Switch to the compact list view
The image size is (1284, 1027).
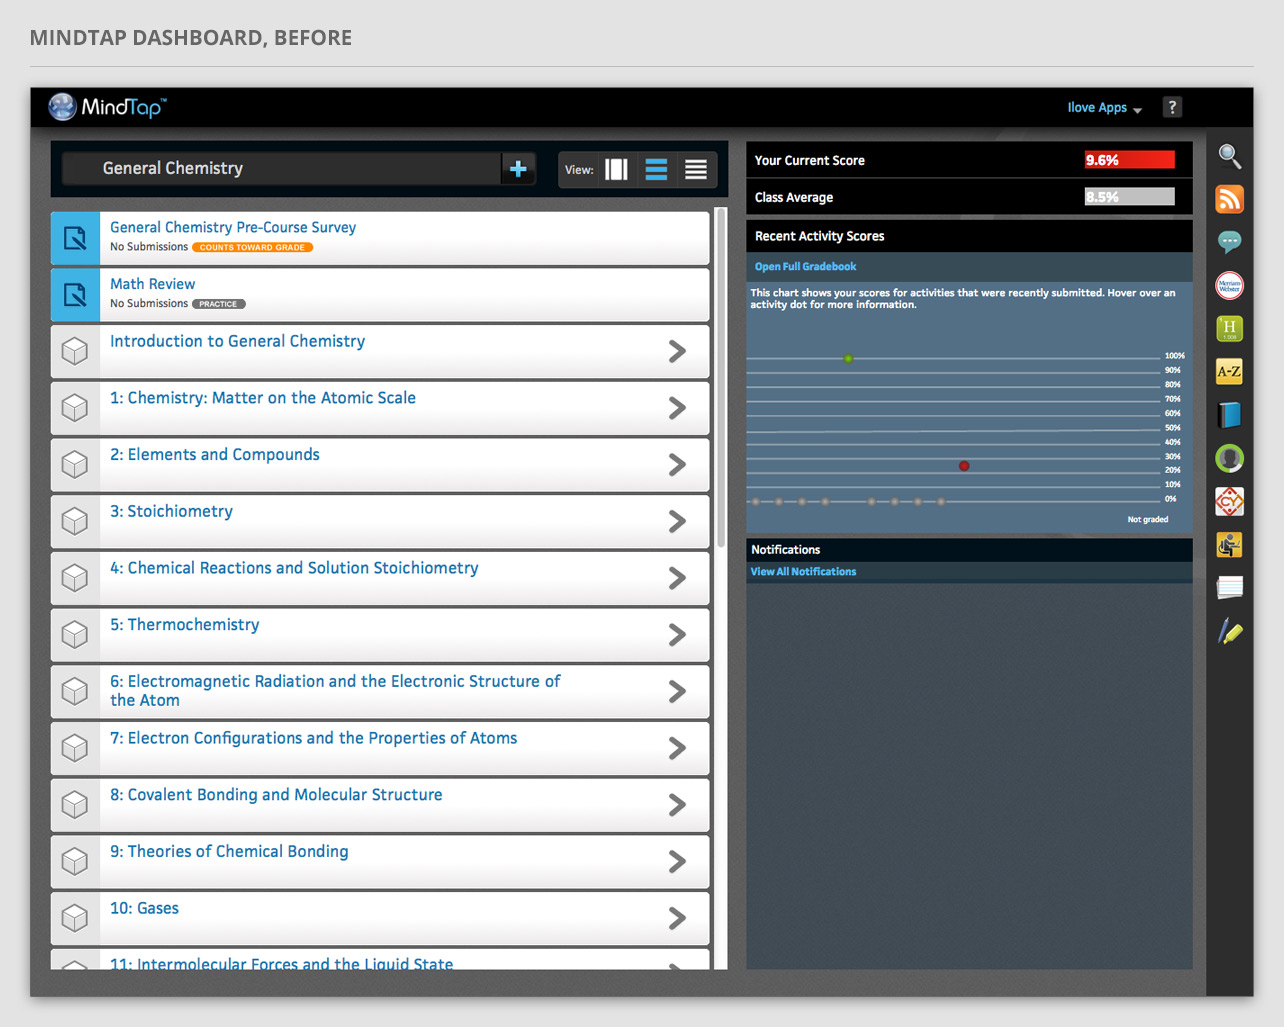click(x=696, y=169)
